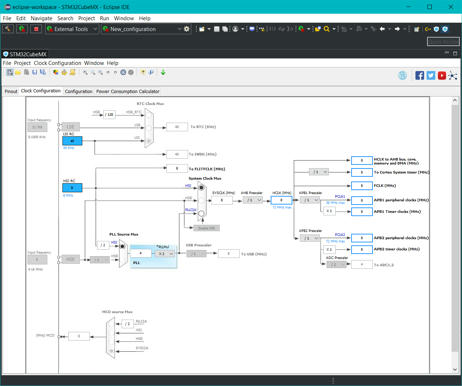Click the run launch icon beside hammer

pyautogui.click(x=22, y=29)
